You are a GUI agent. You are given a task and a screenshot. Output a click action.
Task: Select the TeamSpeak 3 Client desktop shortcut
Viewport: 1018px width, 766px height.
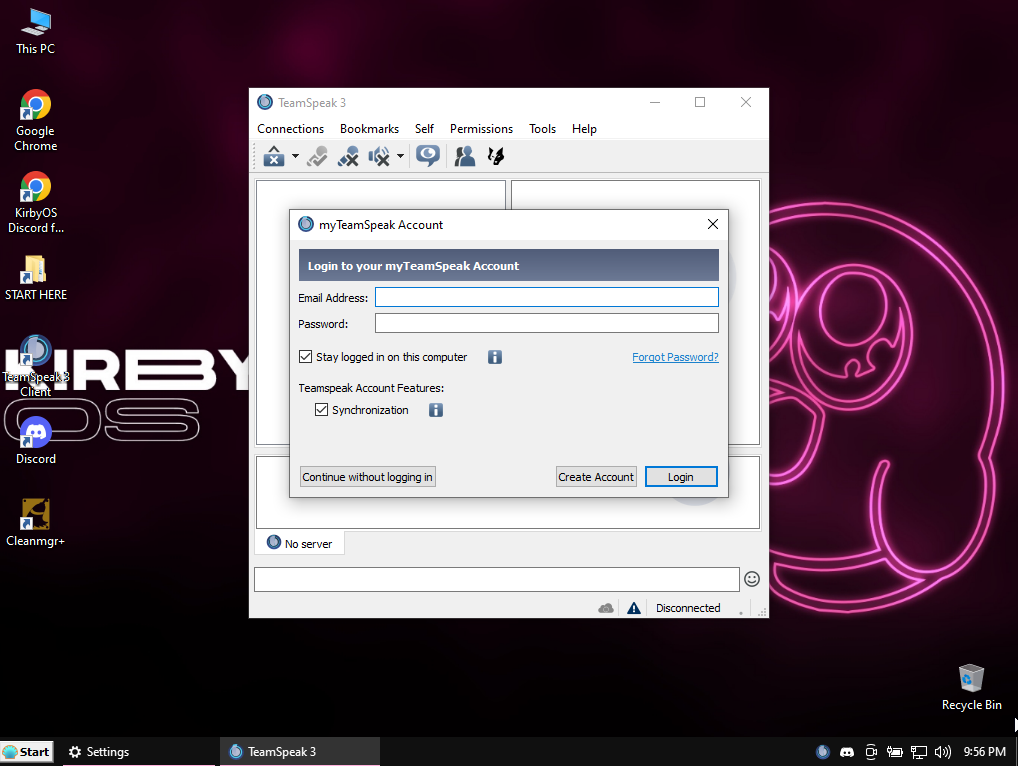pyautogui.click(x=36, y=366)
